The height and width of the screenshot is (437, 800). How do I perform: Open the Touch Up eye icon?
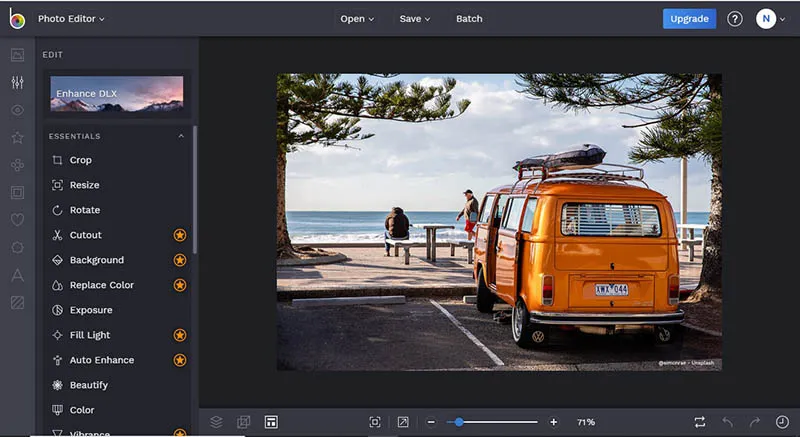pyautogui.click(x=17, y=110)
